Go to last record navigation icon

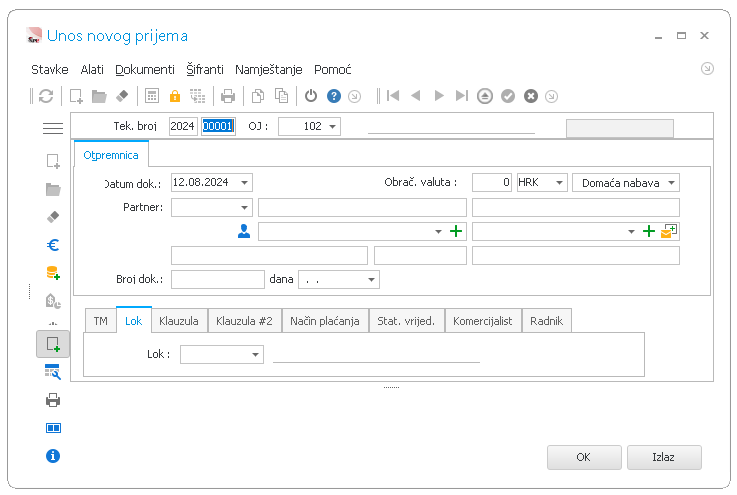(x=462, y=96)
